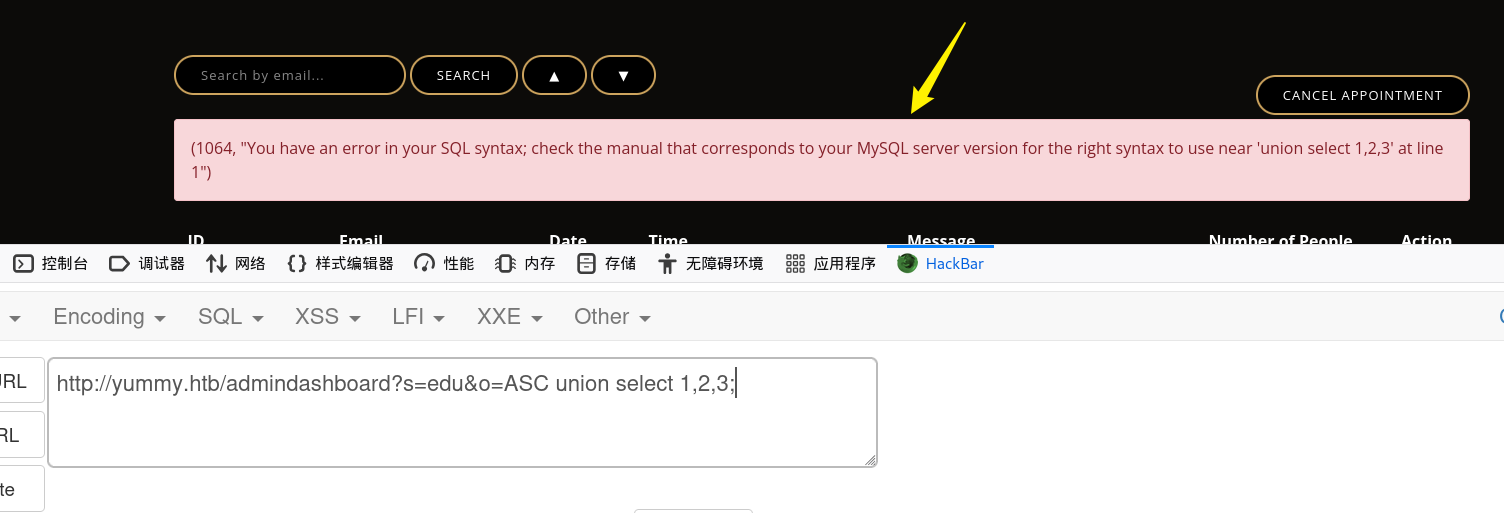Open the Debugger (调试器) panel
Viewport: 1504px width, 513px height.
click(x=147, y=264)
